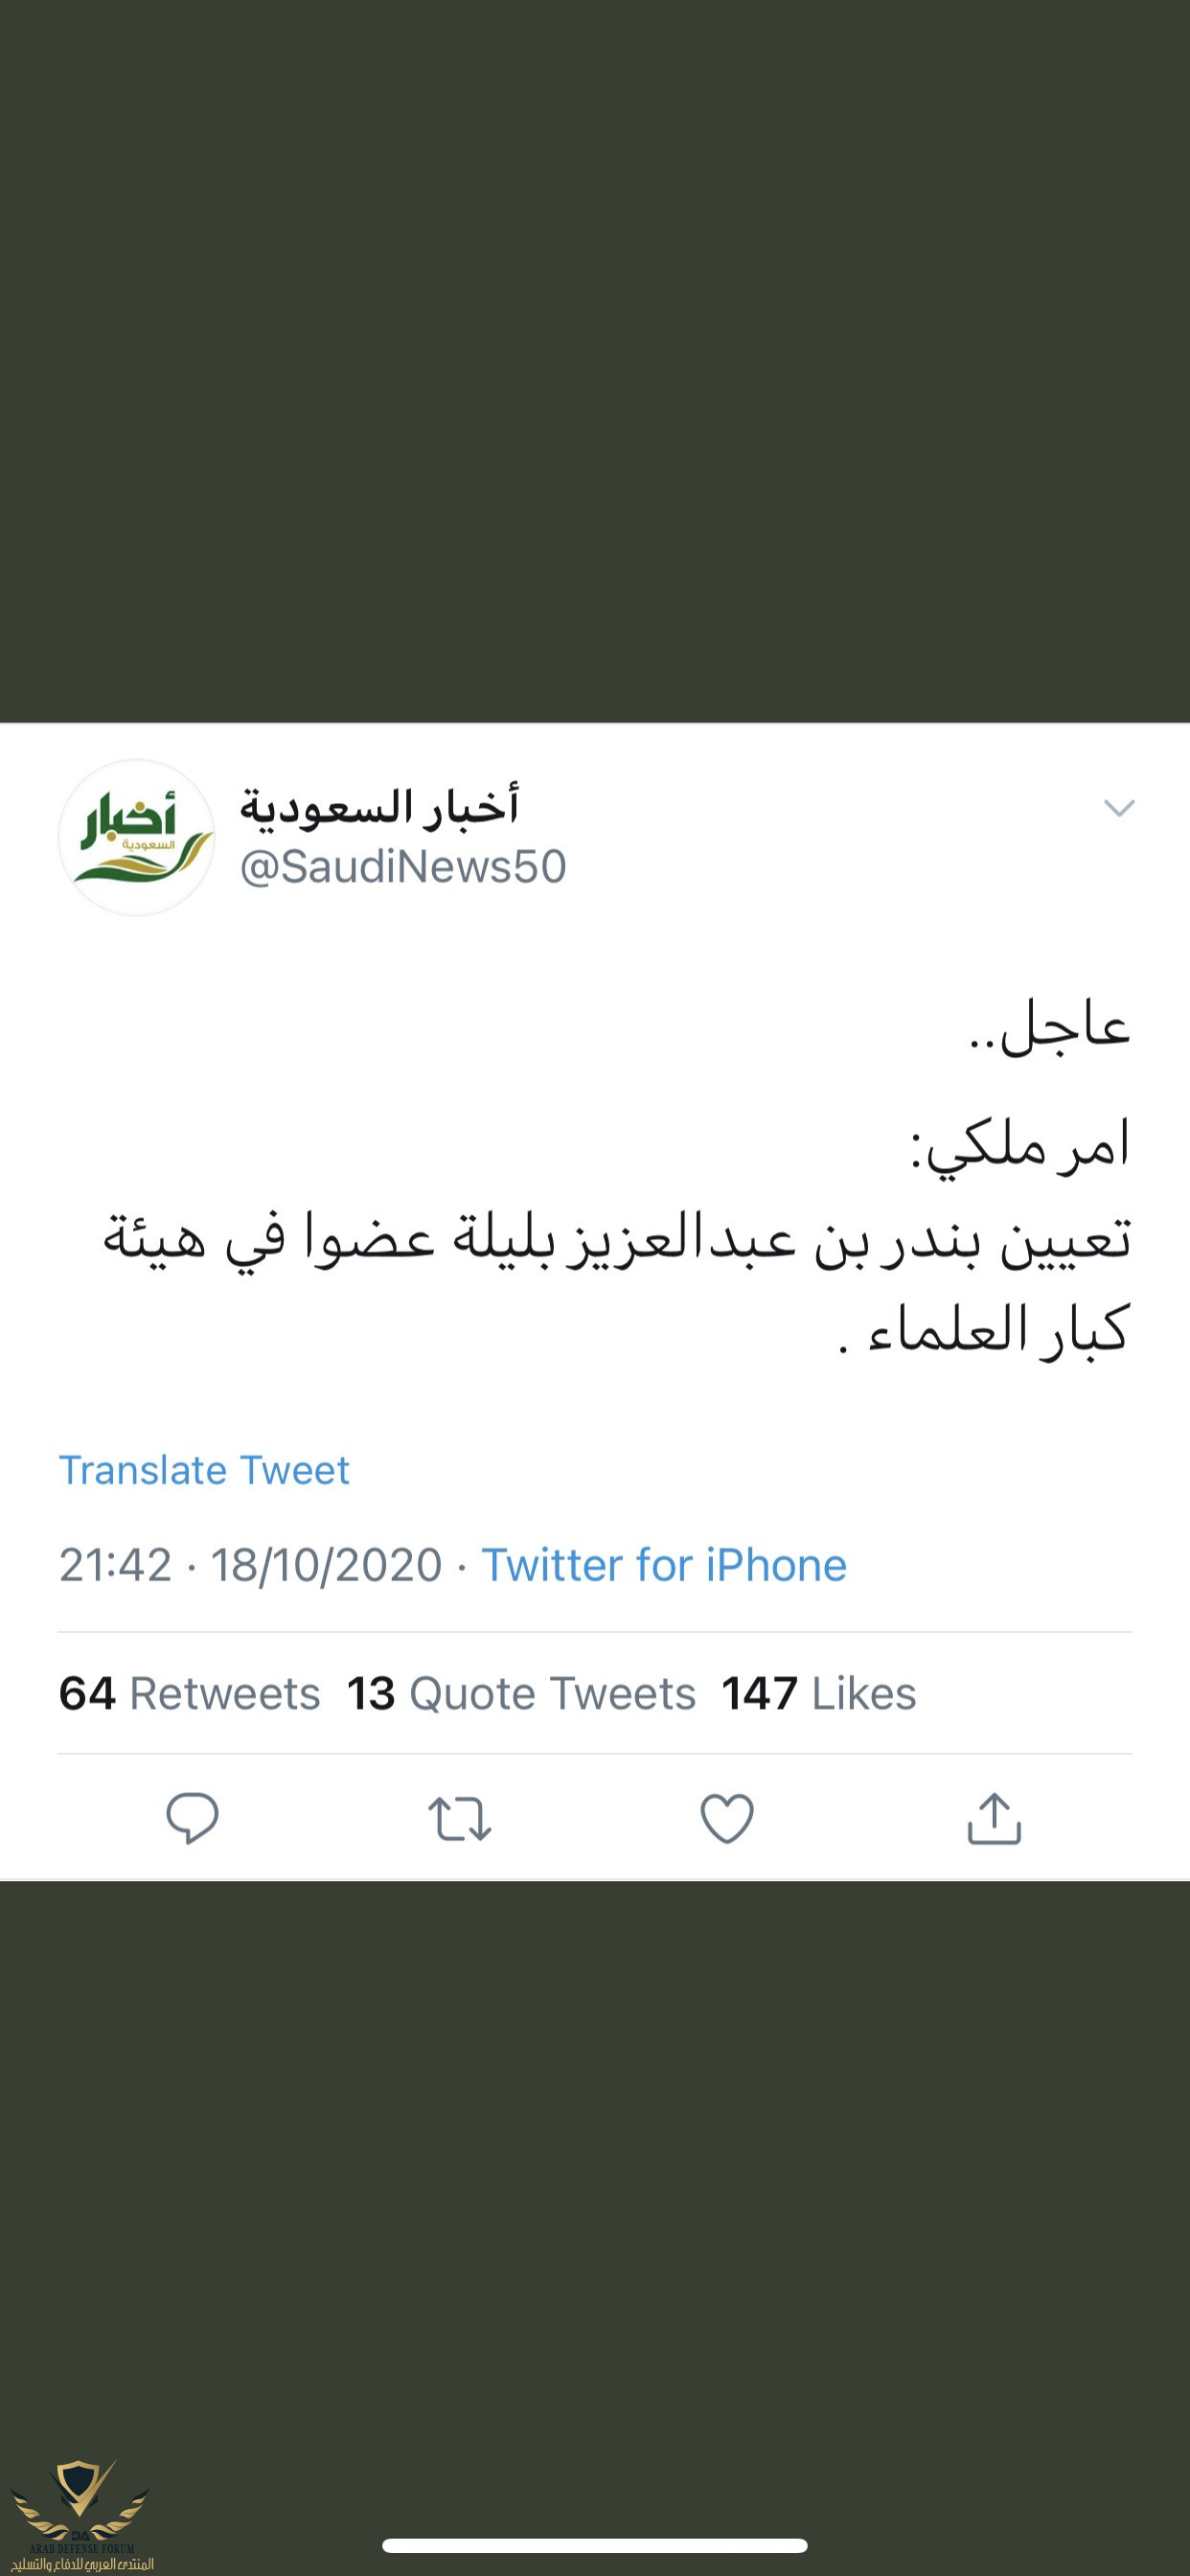Tap the @SaudiNews50 handle
Image resolution: width=1190 pixels, height=2576 pixels.
[x=403, y=866]
